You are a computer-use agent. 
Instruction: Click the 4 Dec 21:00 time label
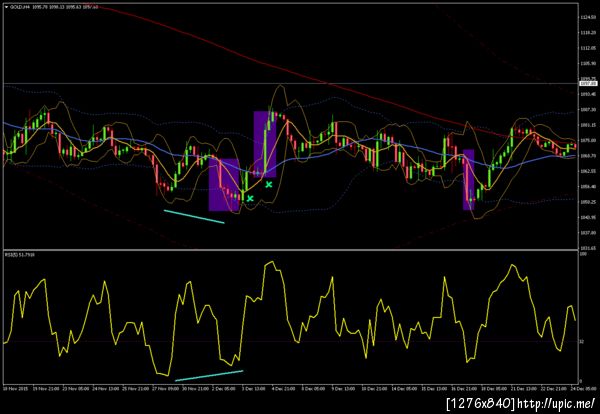pos(282,389)
